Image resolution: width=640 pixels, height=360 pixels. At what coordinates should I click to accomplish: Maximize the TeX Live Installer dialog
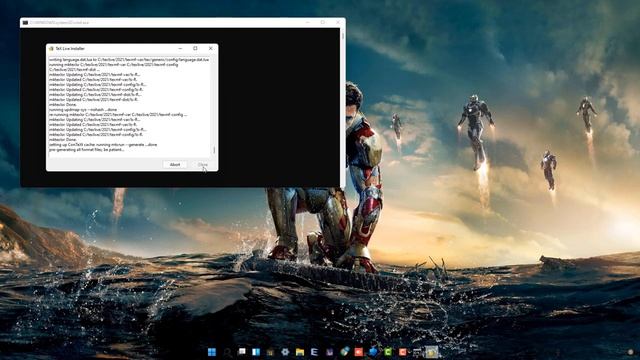[195, 48]
